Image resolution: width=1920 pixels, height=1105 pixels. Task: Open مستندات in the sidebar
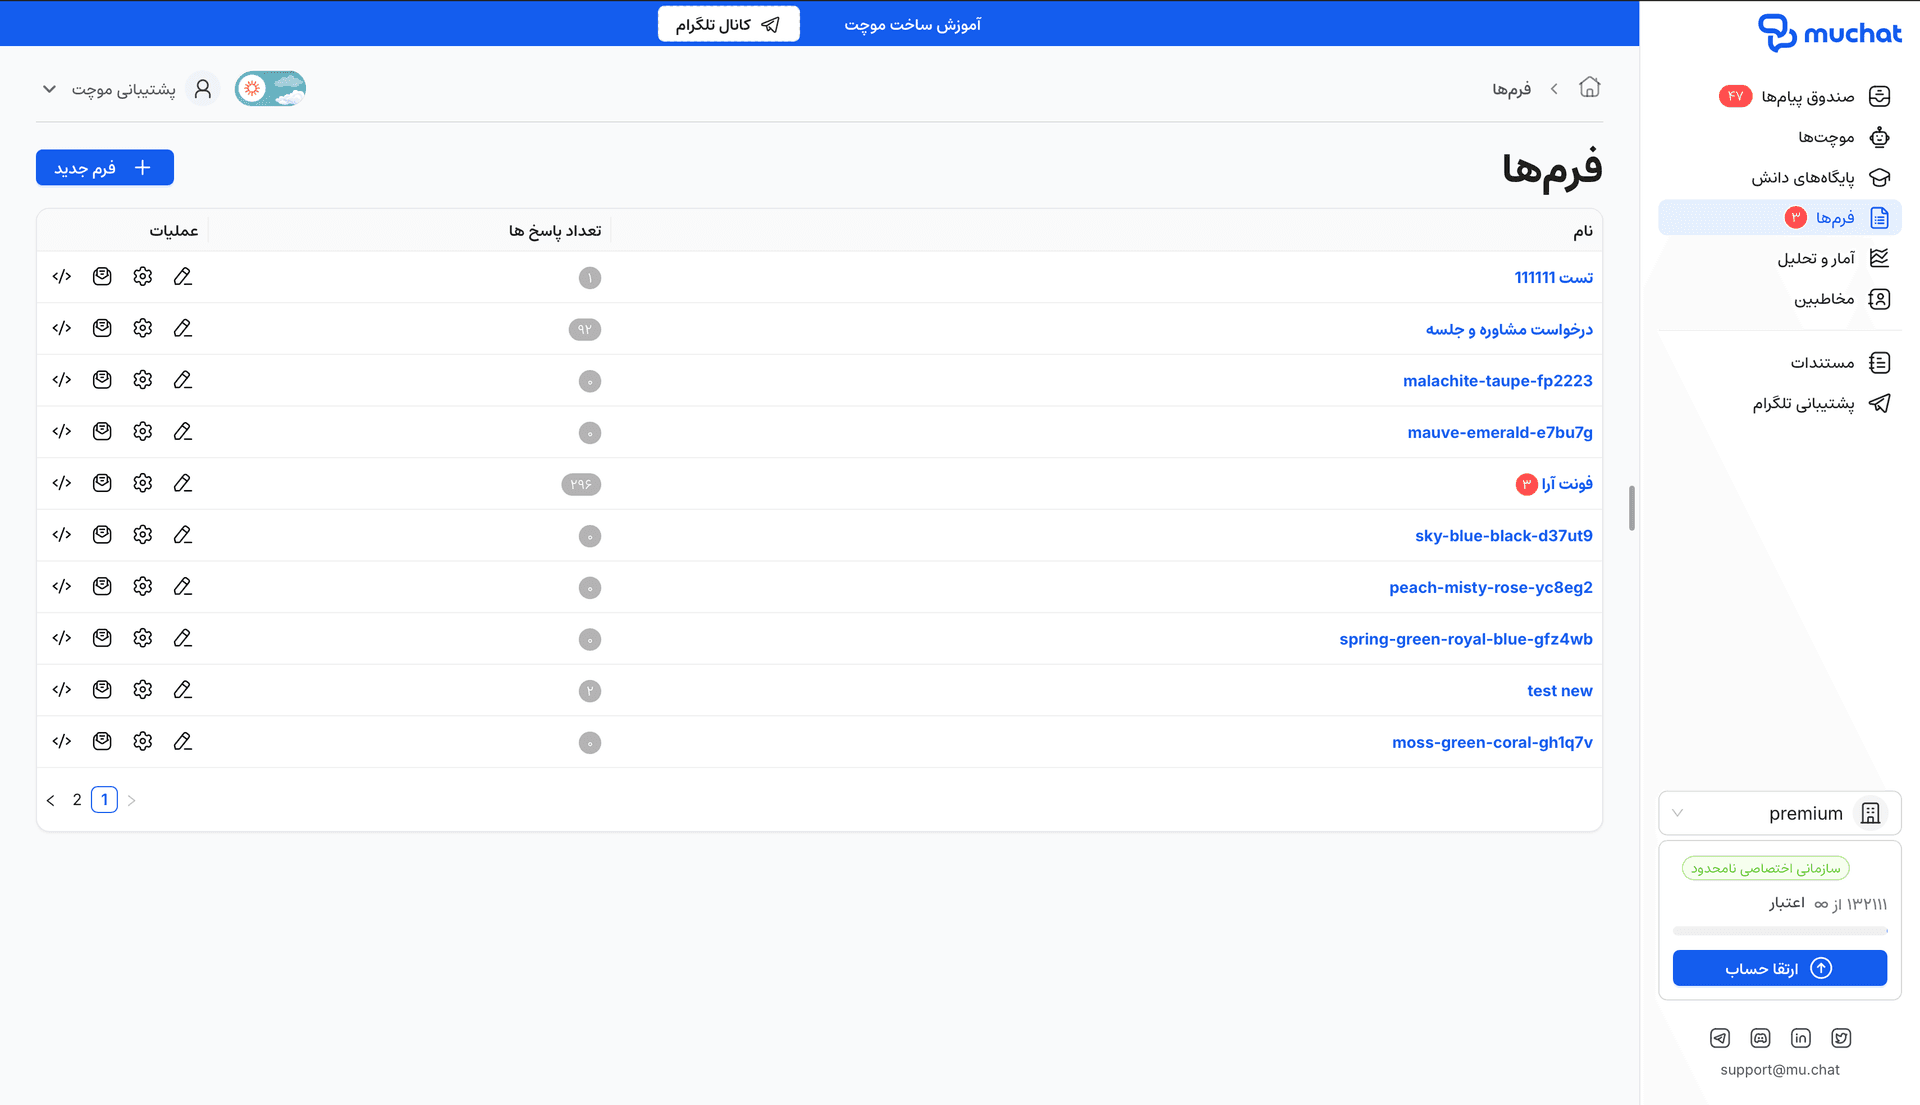1779,362
